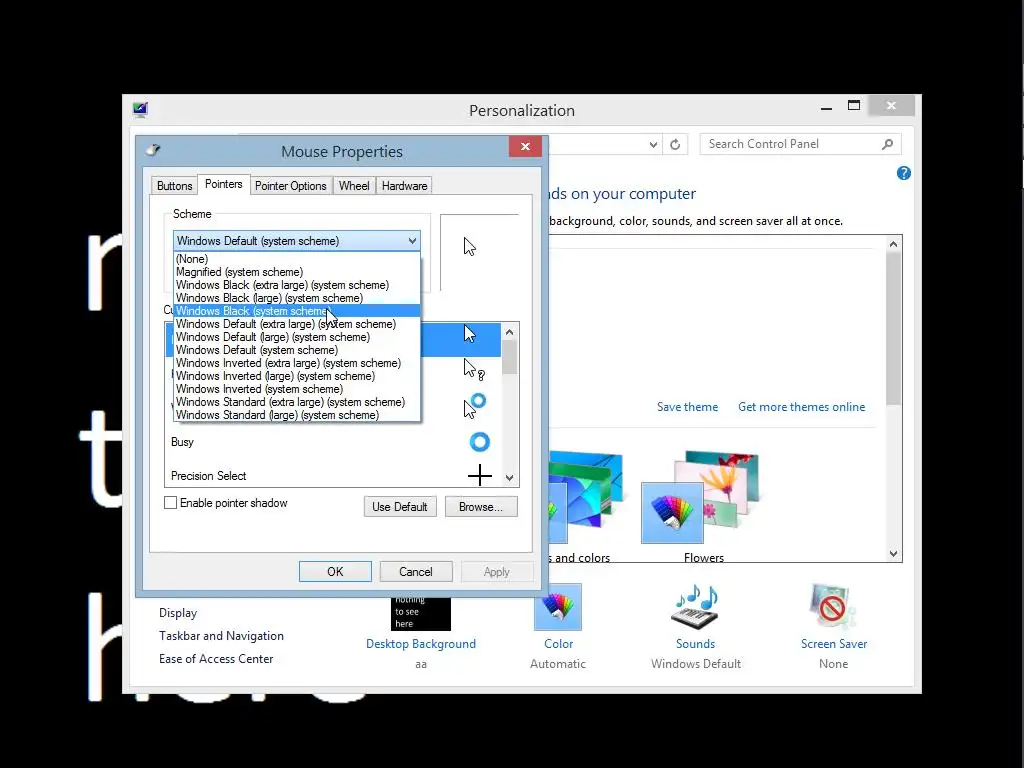This screenshot has width=1024, height=768.
Task: Open Ease of Access Center link
Action: pos(216,659)
